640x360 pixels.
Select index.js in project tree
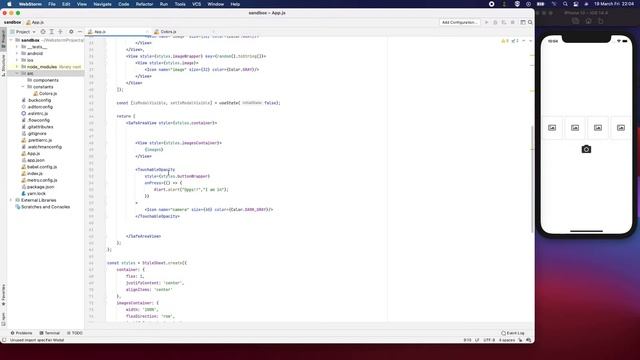click(32, 173)
